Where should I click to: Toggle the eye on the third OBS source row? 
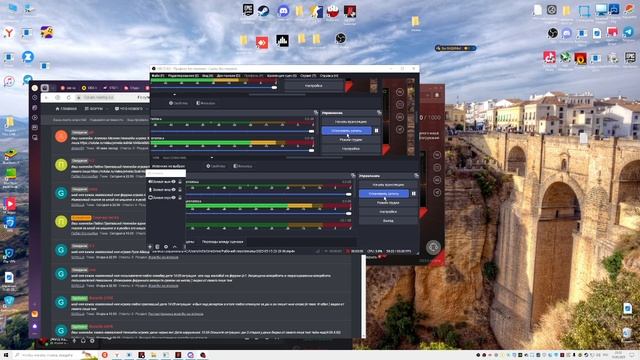(x=173, y=197)
